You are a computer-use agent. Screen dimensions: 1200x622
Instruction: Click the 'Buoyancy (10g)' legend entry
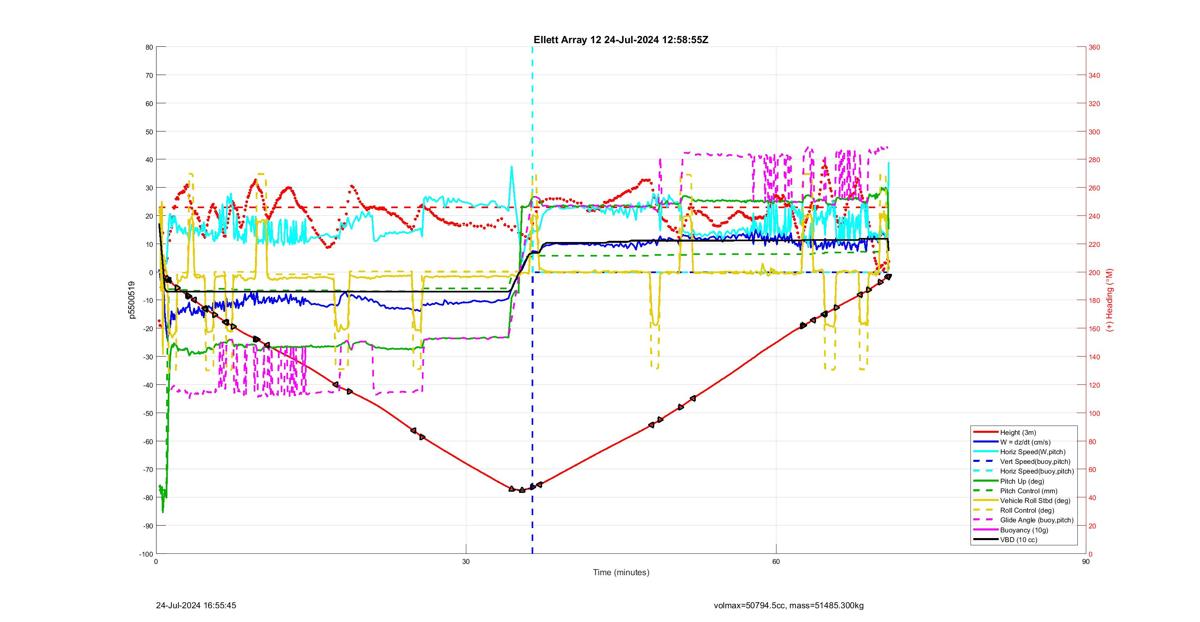pyautogui.click(x=1024, y=530)
